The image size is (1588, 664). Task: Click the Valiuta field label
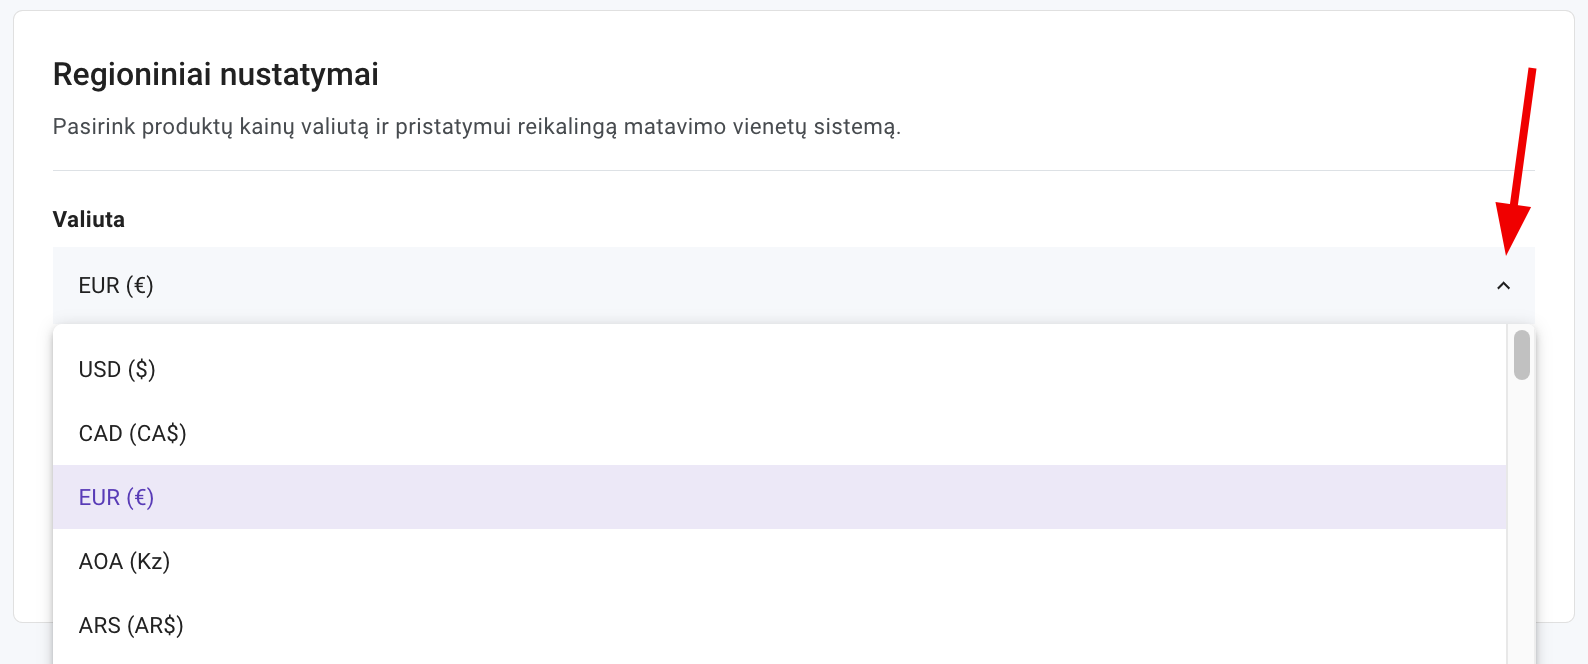(x=89, y=220)
